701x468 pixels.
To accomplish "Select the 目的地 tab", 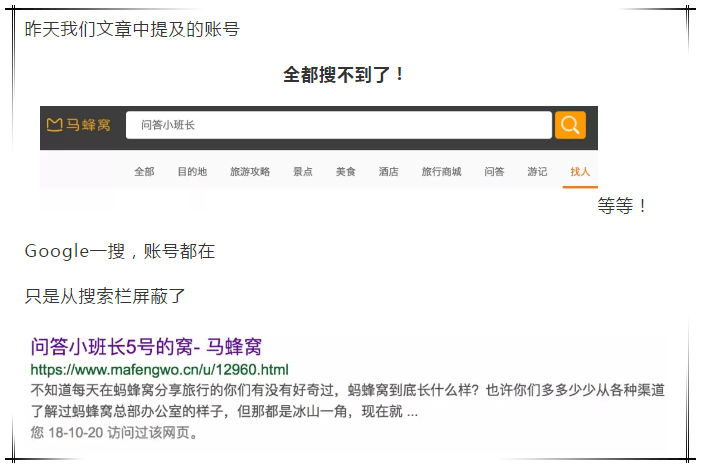I will [192, 172].
